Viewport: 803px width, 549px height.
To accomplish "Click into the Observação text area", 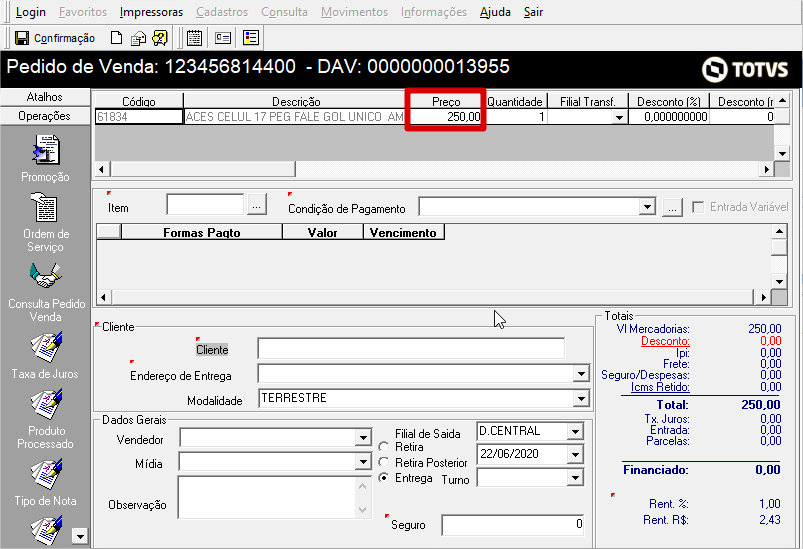I will pos(267,497).
